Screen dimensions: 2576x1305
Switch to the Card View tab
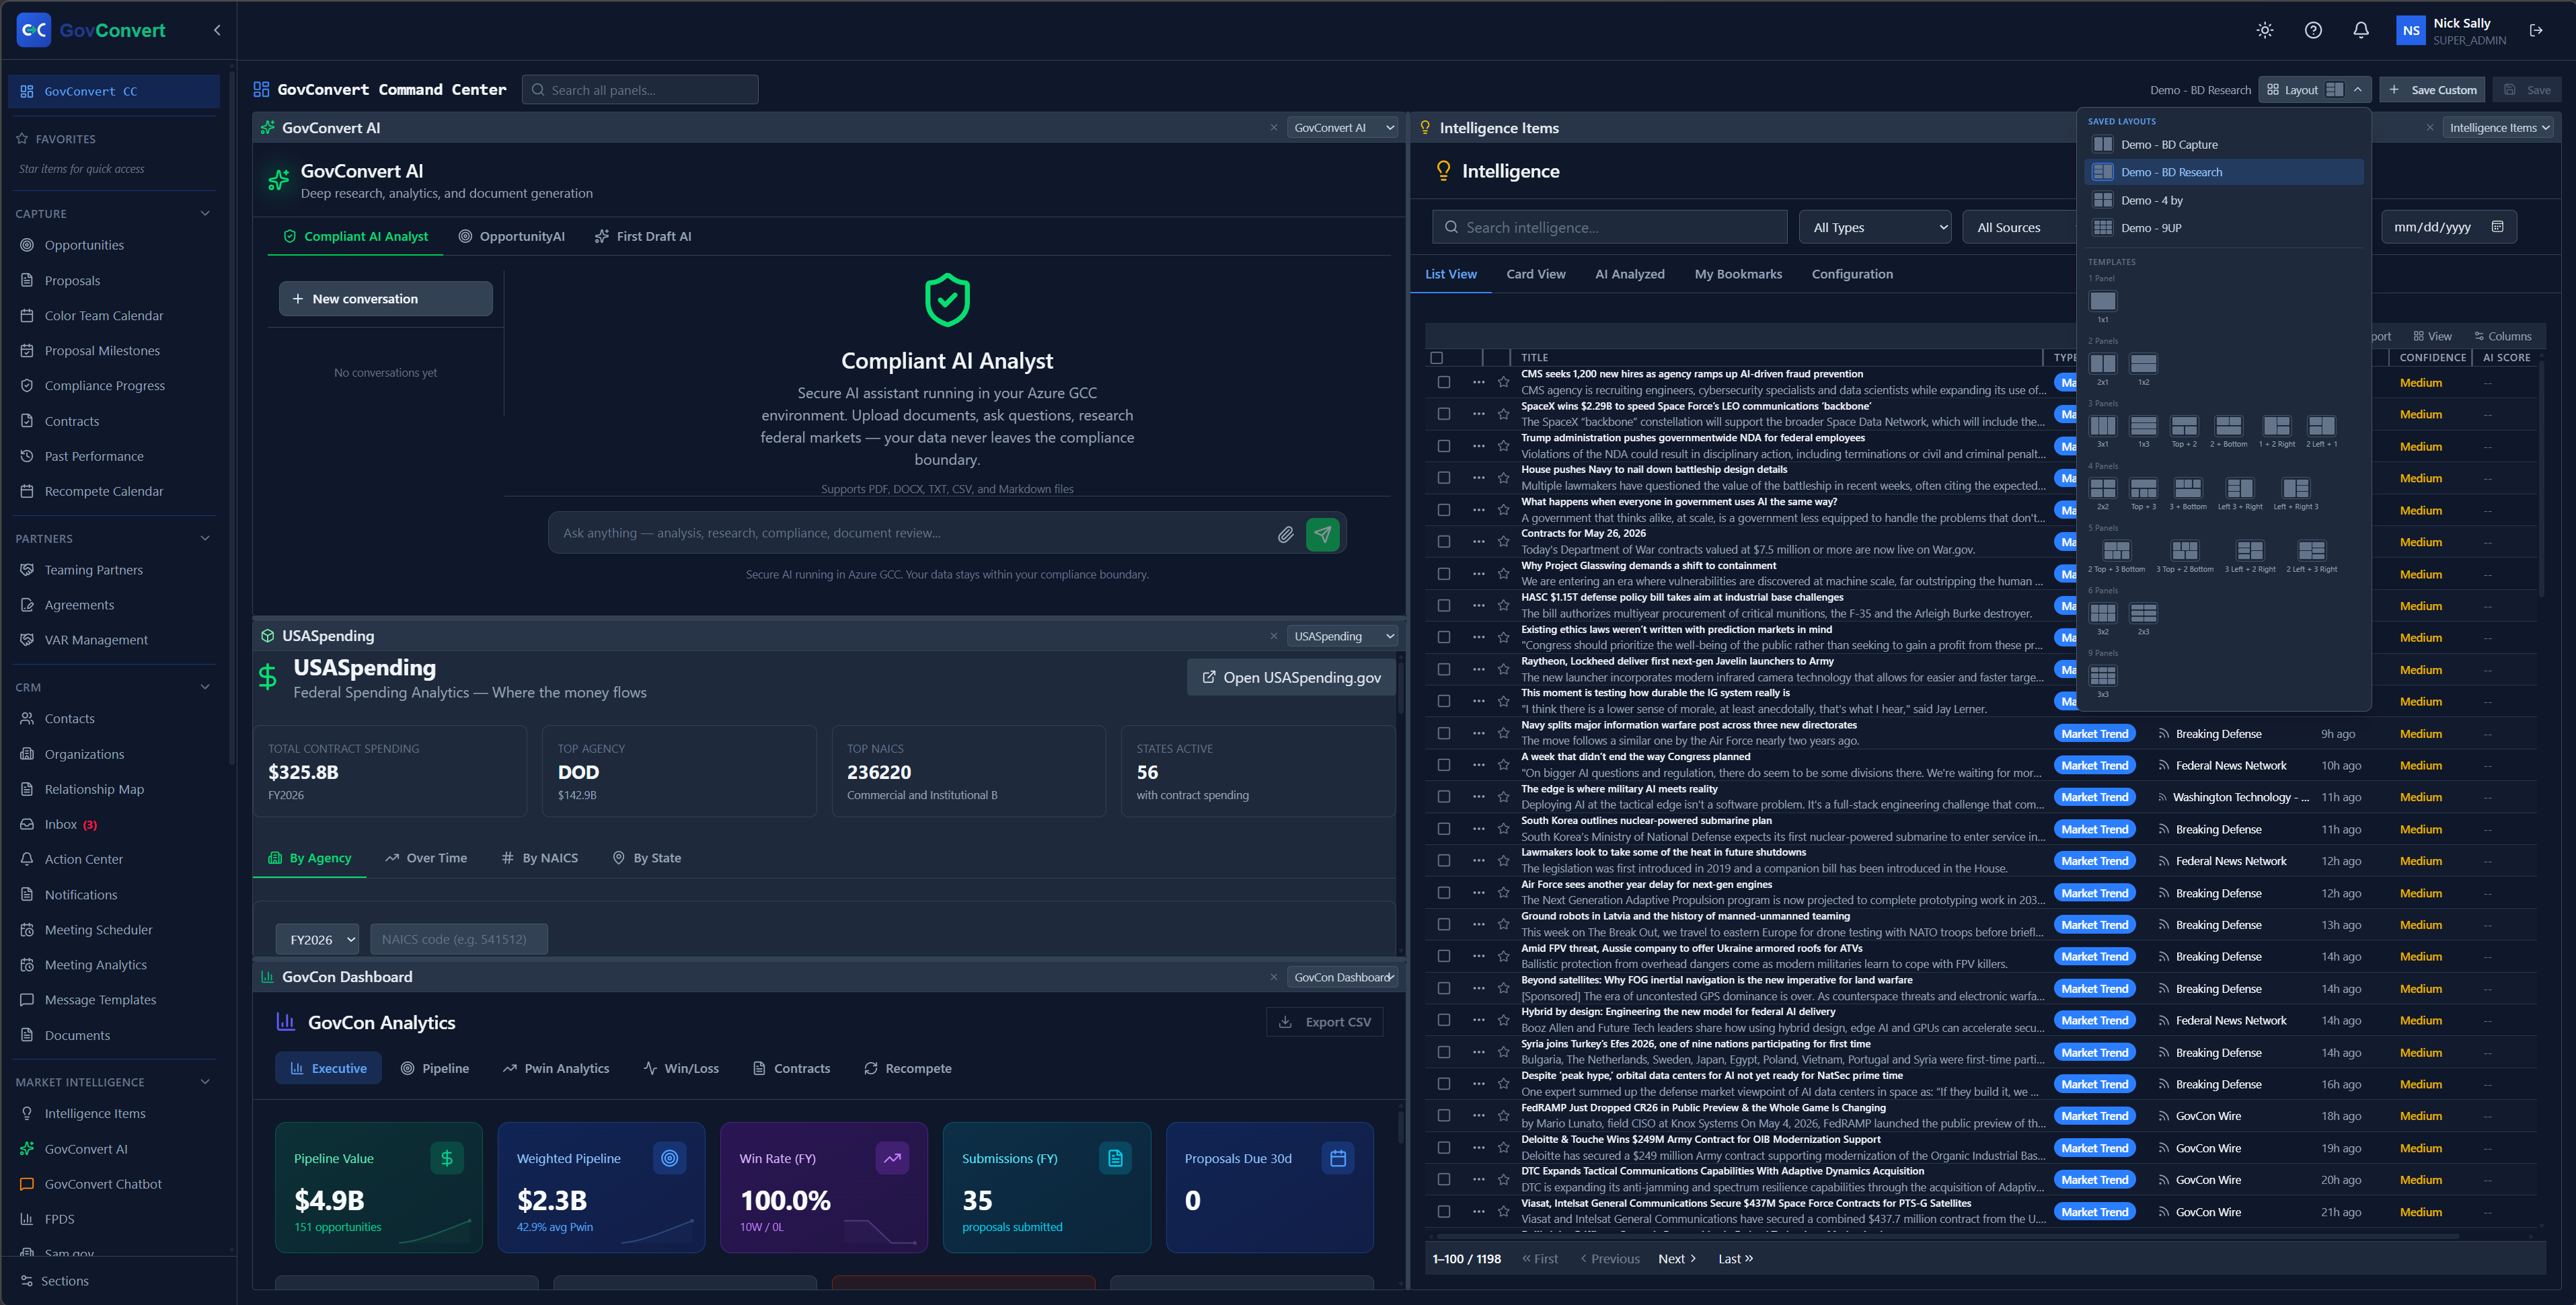point(1536,274)
